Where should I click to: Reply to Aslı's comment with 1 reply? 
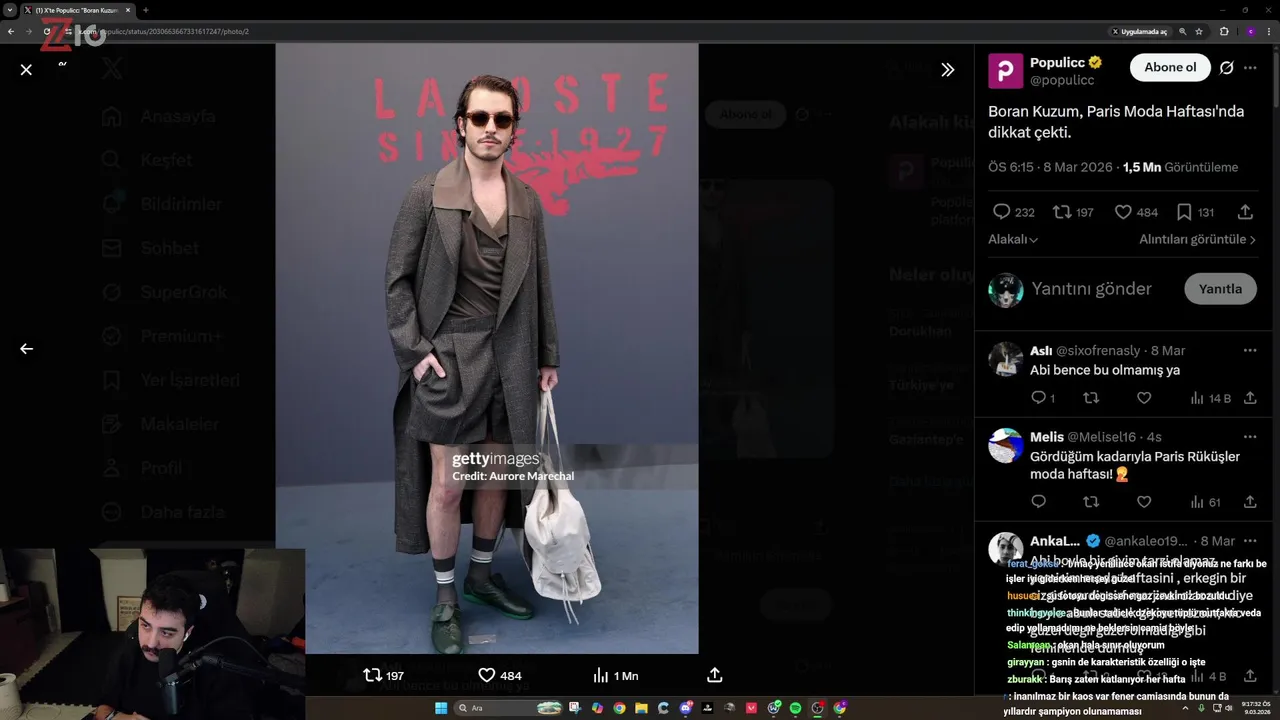coord(1038,398)
